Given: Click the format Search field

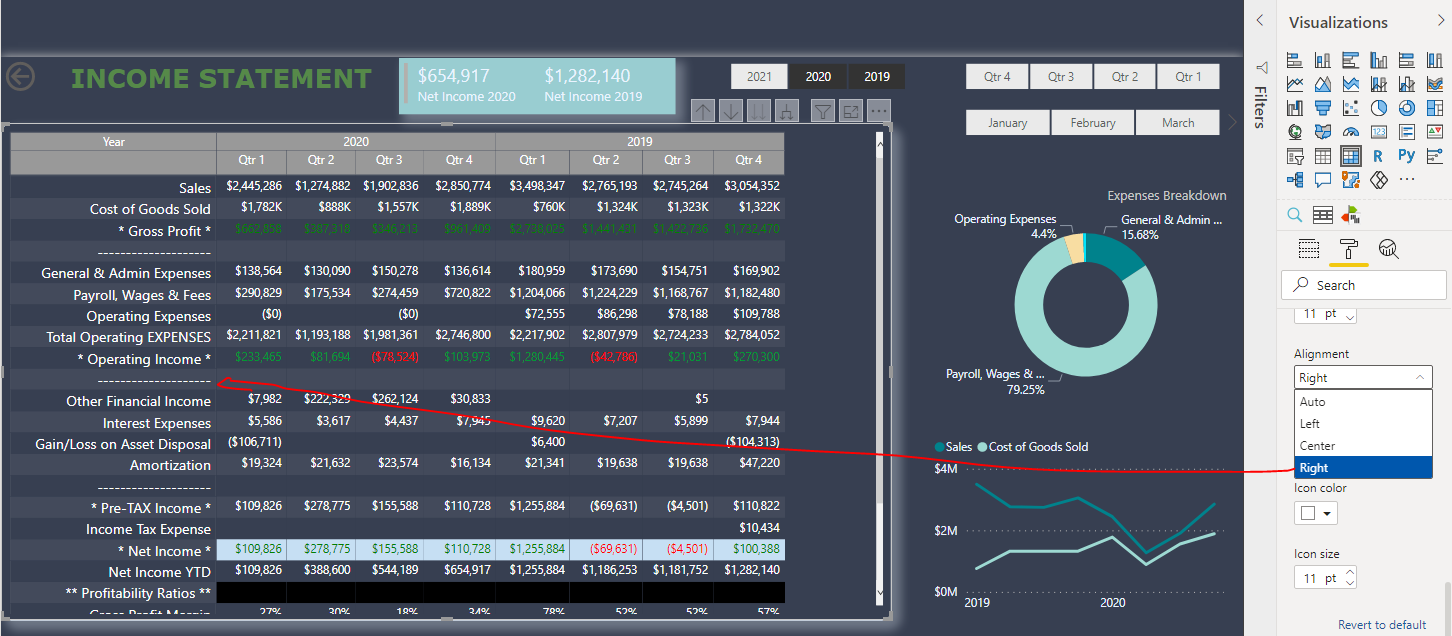Looking at the screenshot, I should point(1364,285).
